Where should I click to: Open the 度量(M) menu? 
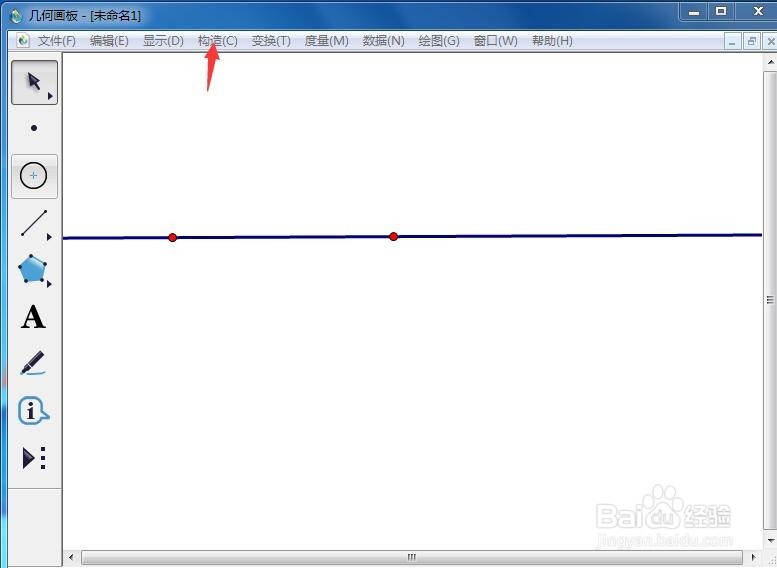[x=327, y=41]
